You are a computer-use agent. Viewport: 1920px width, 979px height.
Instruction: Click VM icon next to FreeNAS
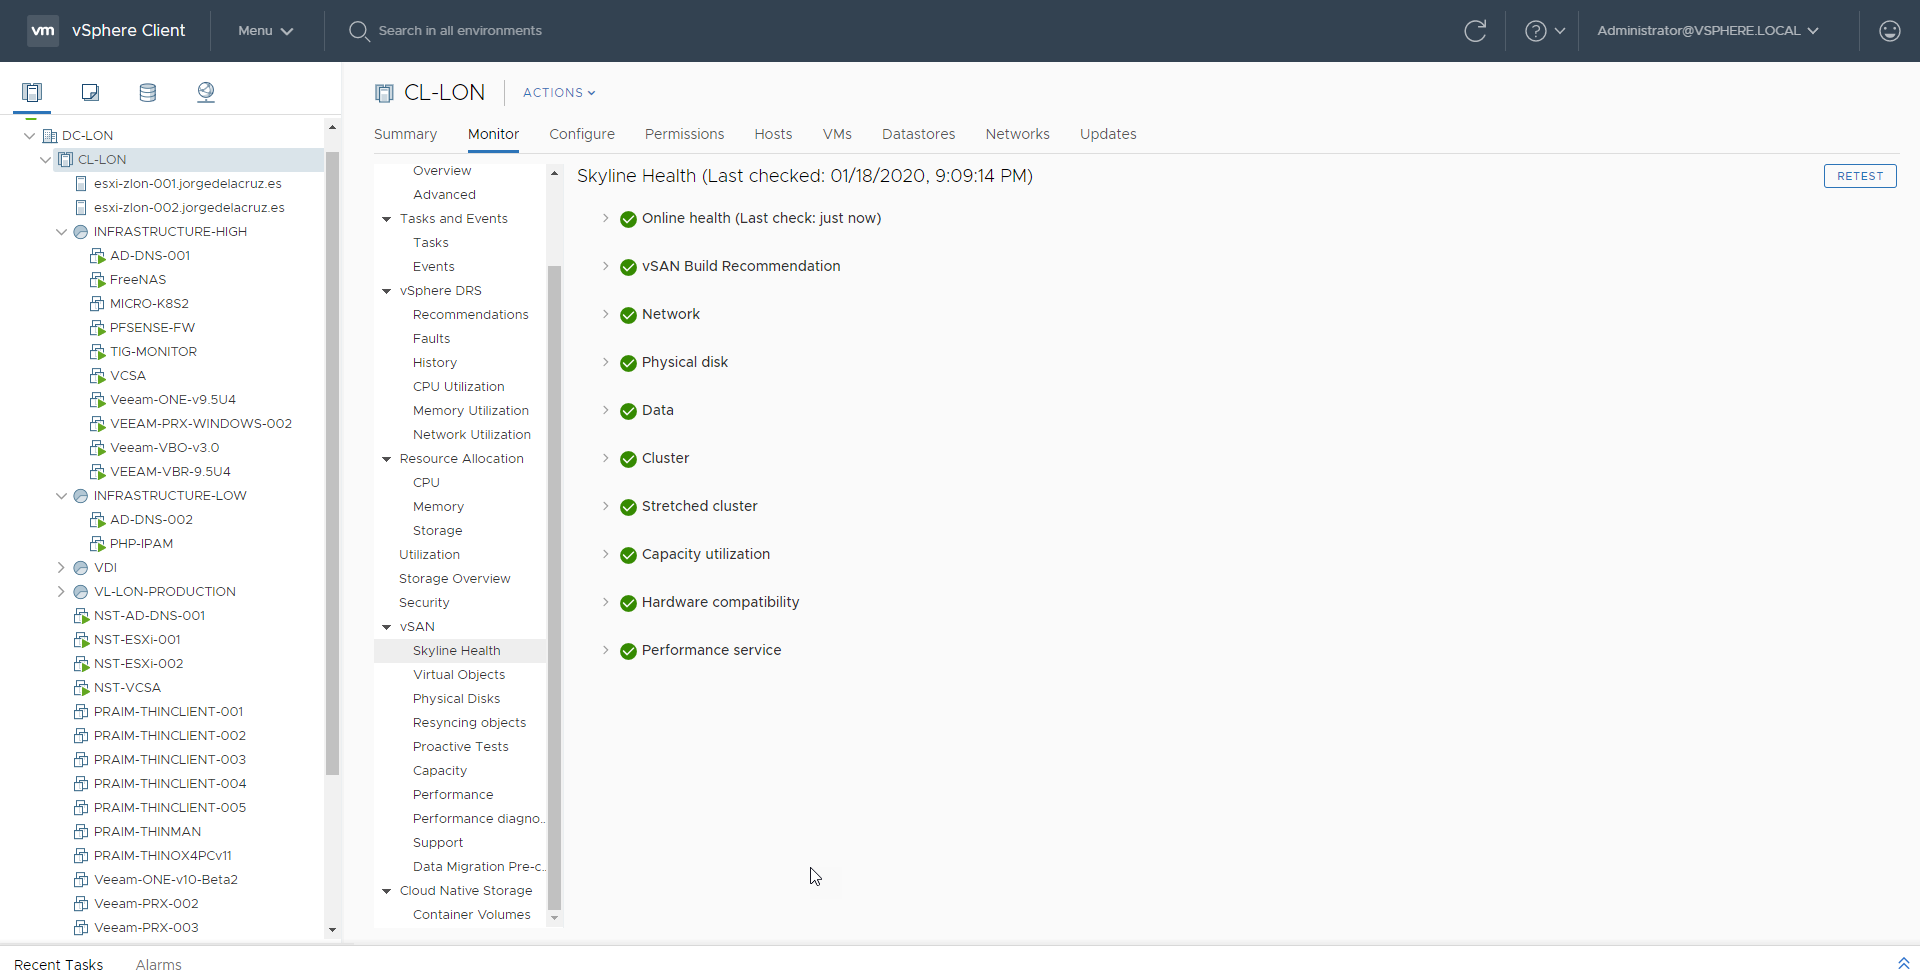point(97,280)
